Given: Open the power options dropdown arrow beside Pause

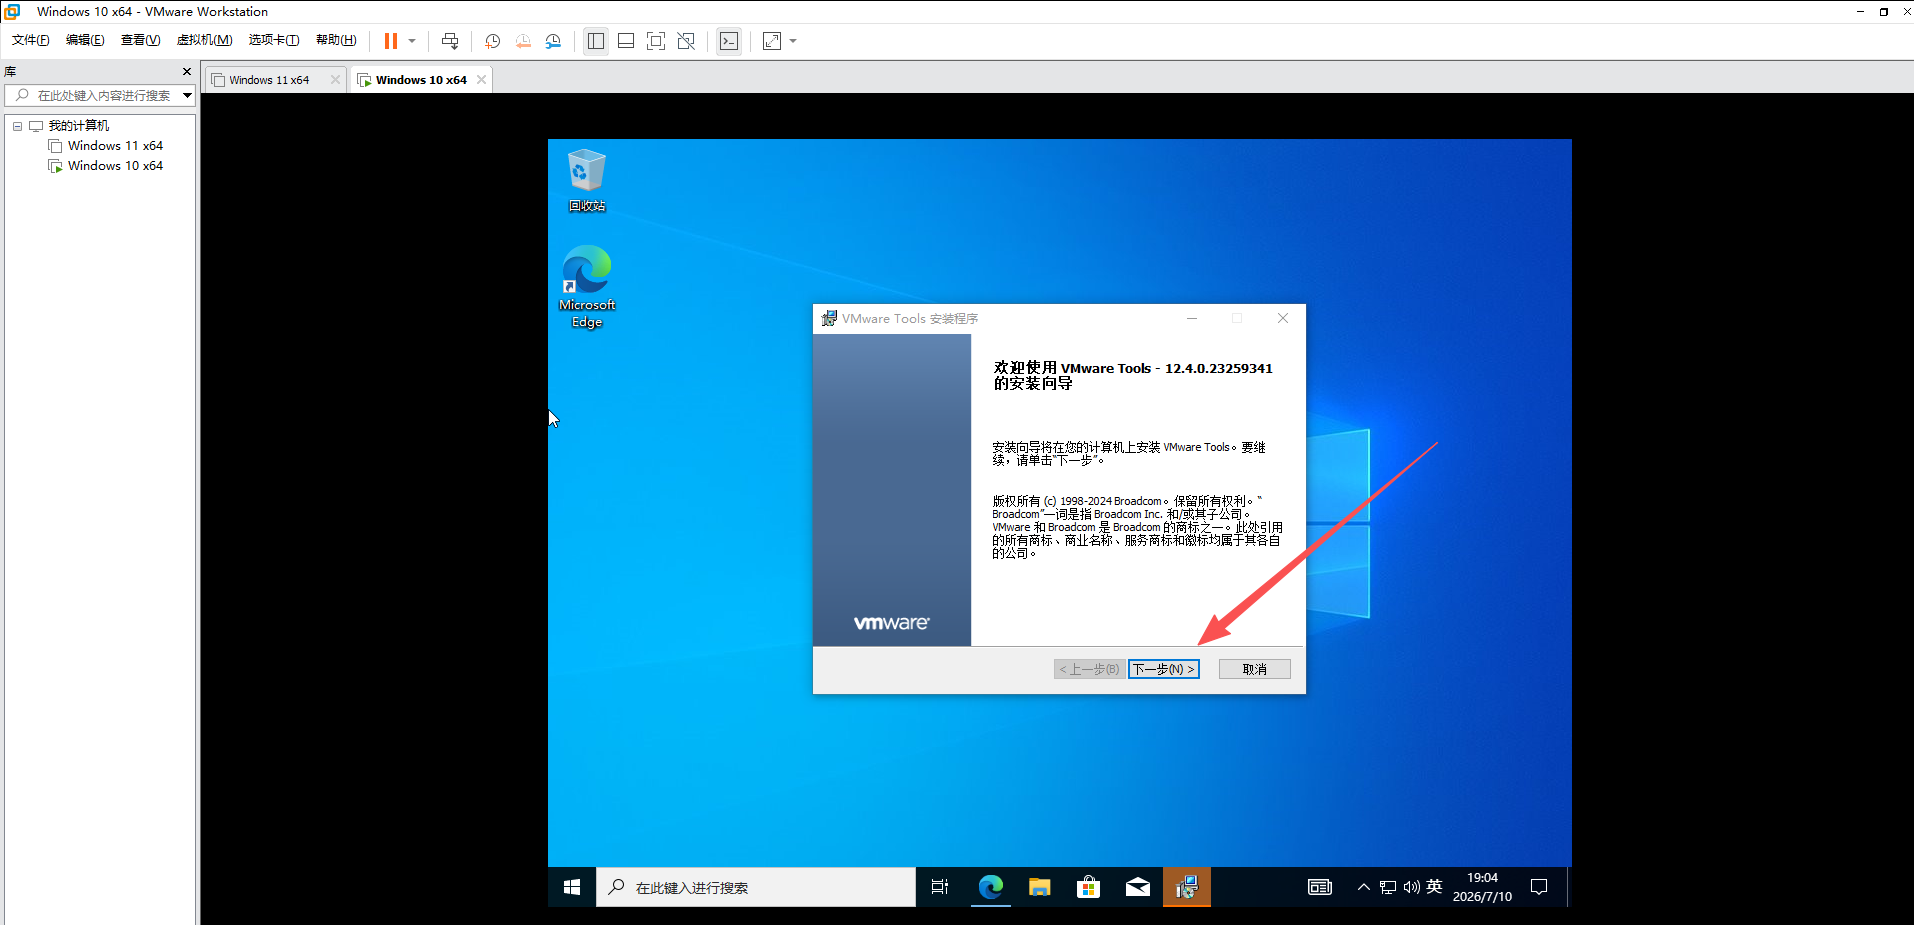Looking at the screenshot, I should [x=412, y=41].
